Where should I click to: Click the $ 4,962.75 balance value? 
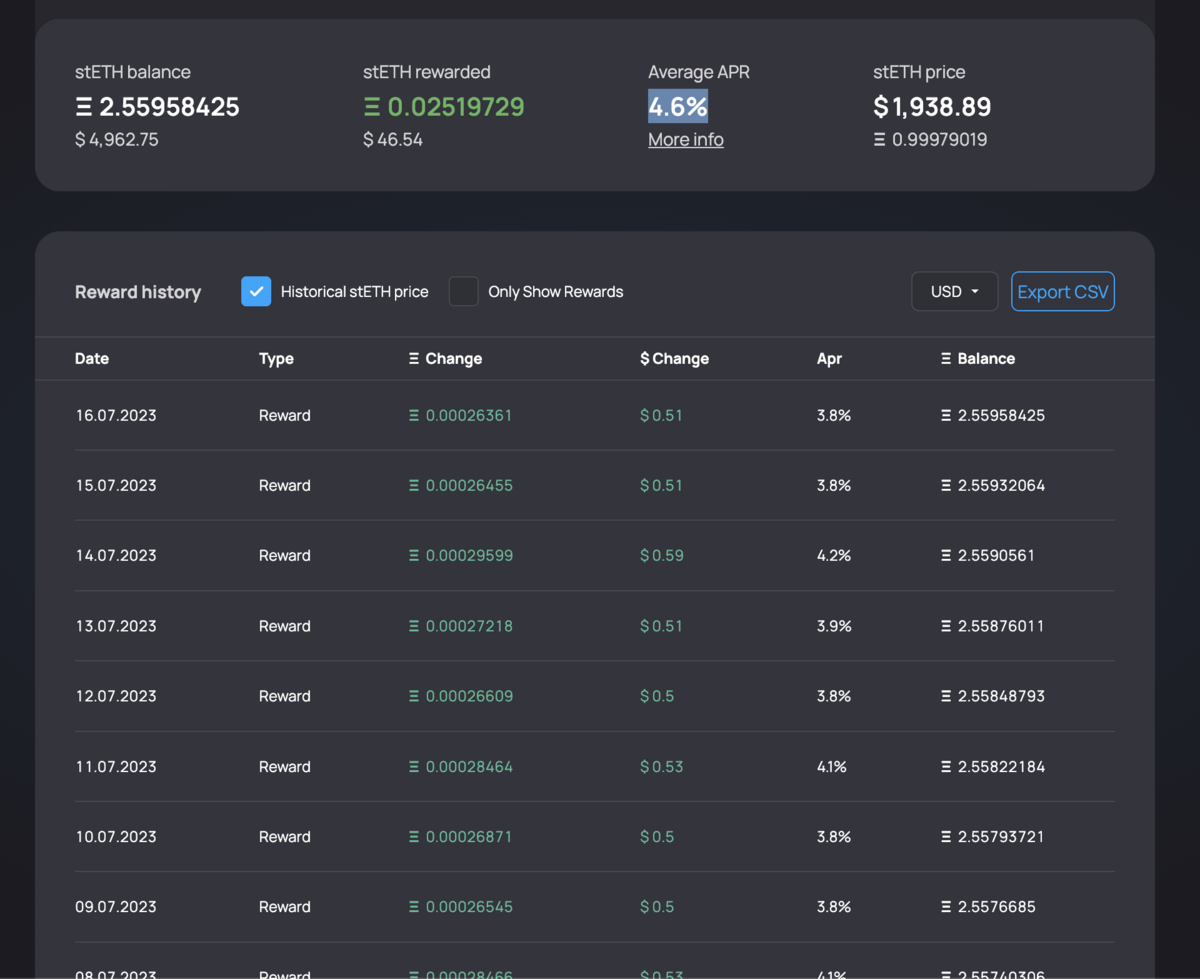(x=116, y=140)
